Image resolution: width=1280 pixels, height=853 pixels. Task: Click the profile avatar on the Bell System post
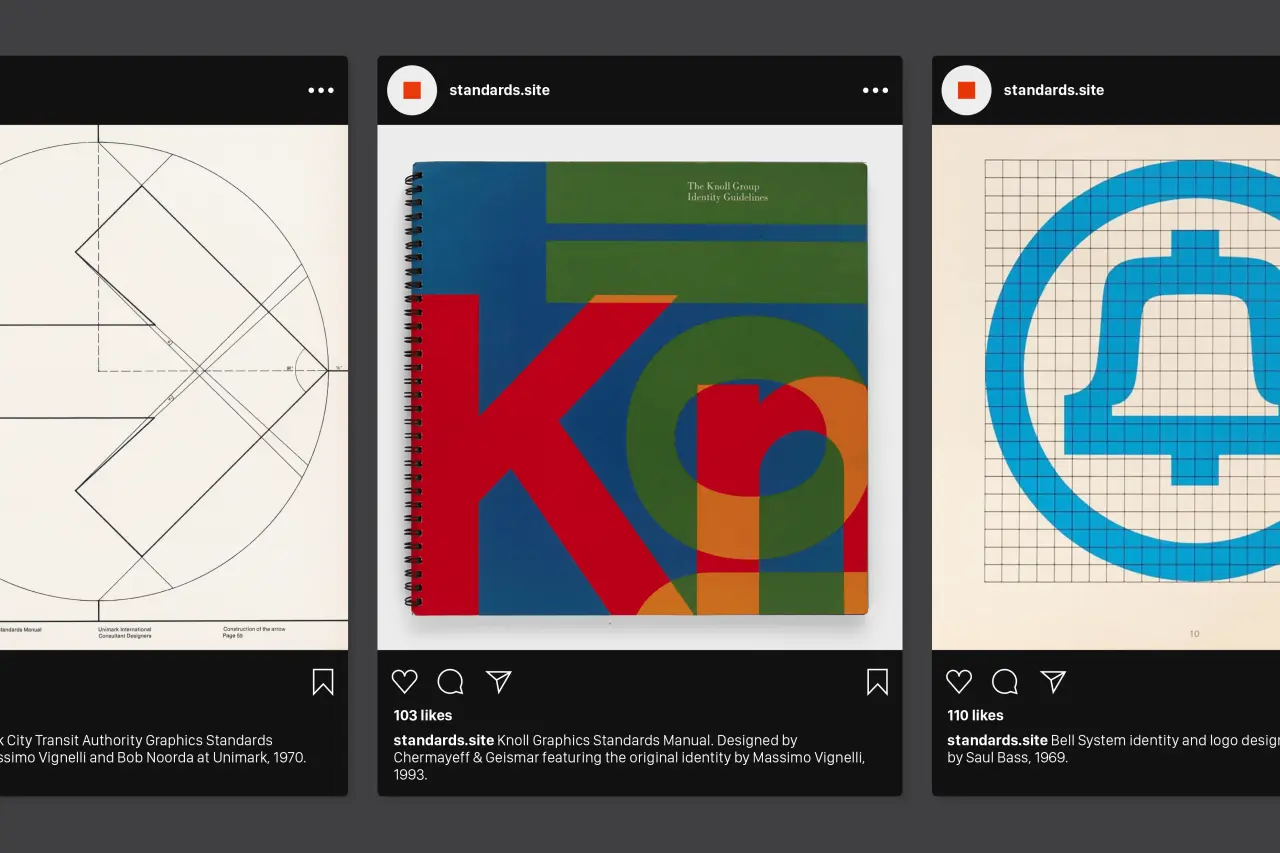tap(966, 90)
